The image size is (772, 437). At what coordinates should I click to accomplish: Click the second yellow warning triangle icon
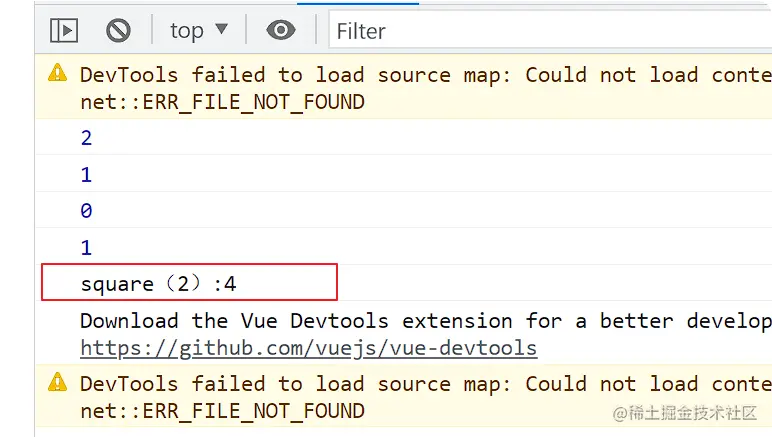point(58,381)
